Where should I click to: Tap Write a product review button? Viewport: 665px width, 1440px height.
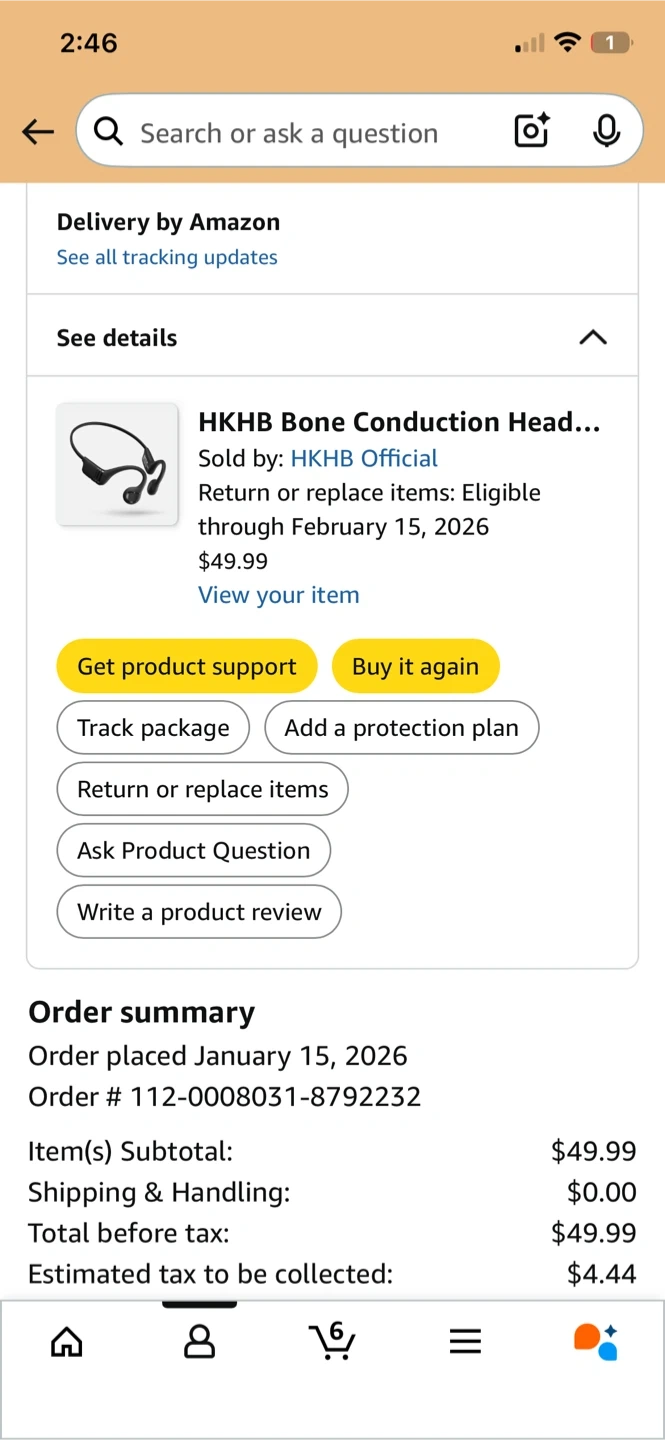(199, 912)
